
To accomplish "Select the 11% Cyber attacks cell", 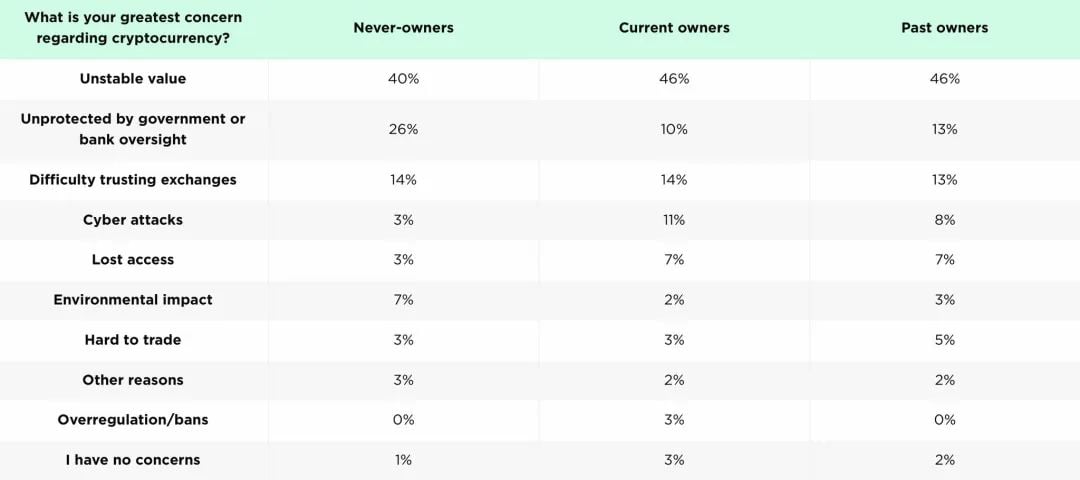I will [674, 220].
